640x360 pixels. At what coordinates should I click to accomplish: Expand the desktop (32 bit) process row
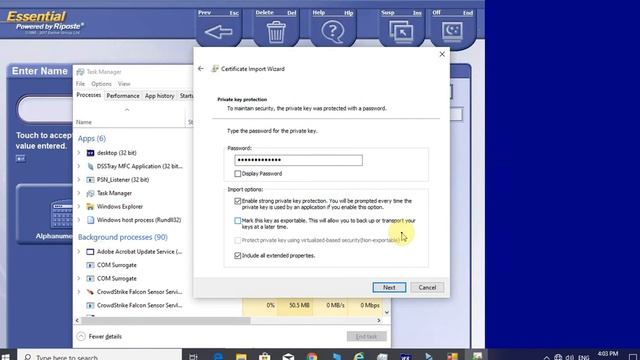pos(79,153)
